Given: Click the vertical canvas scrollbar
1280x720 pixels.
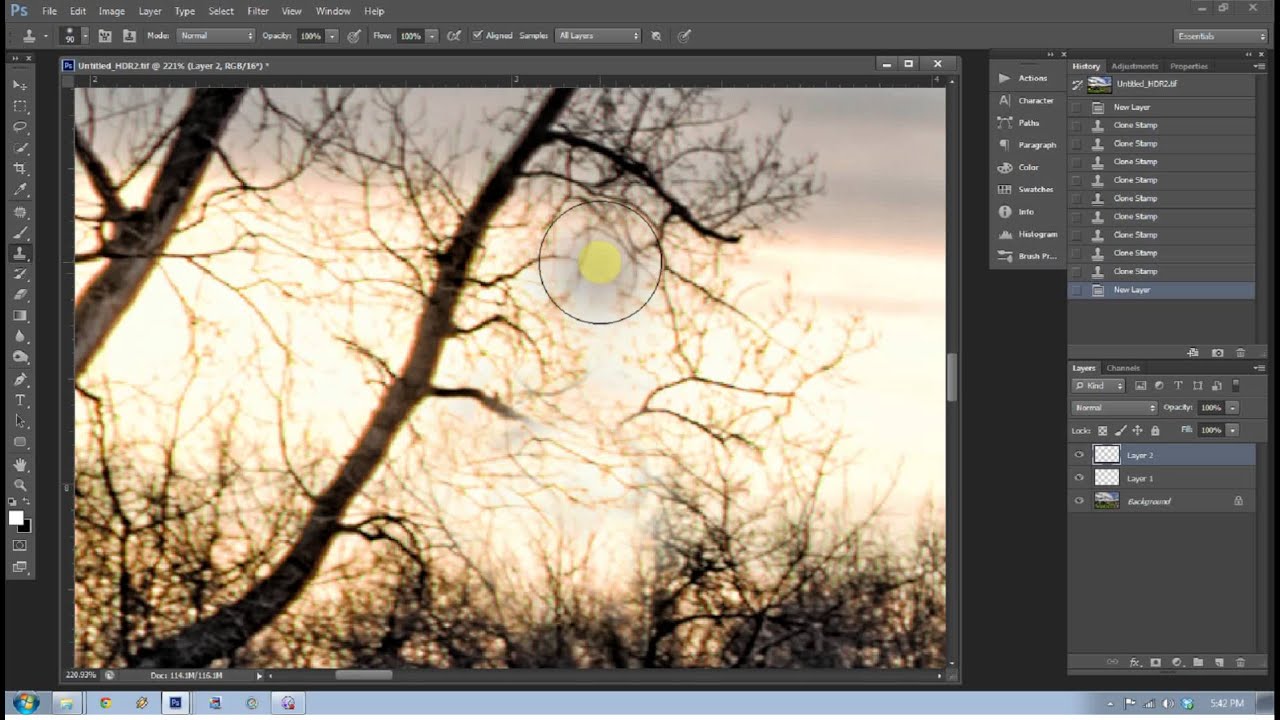Looking at the screenshot, I should pos(952,377).
